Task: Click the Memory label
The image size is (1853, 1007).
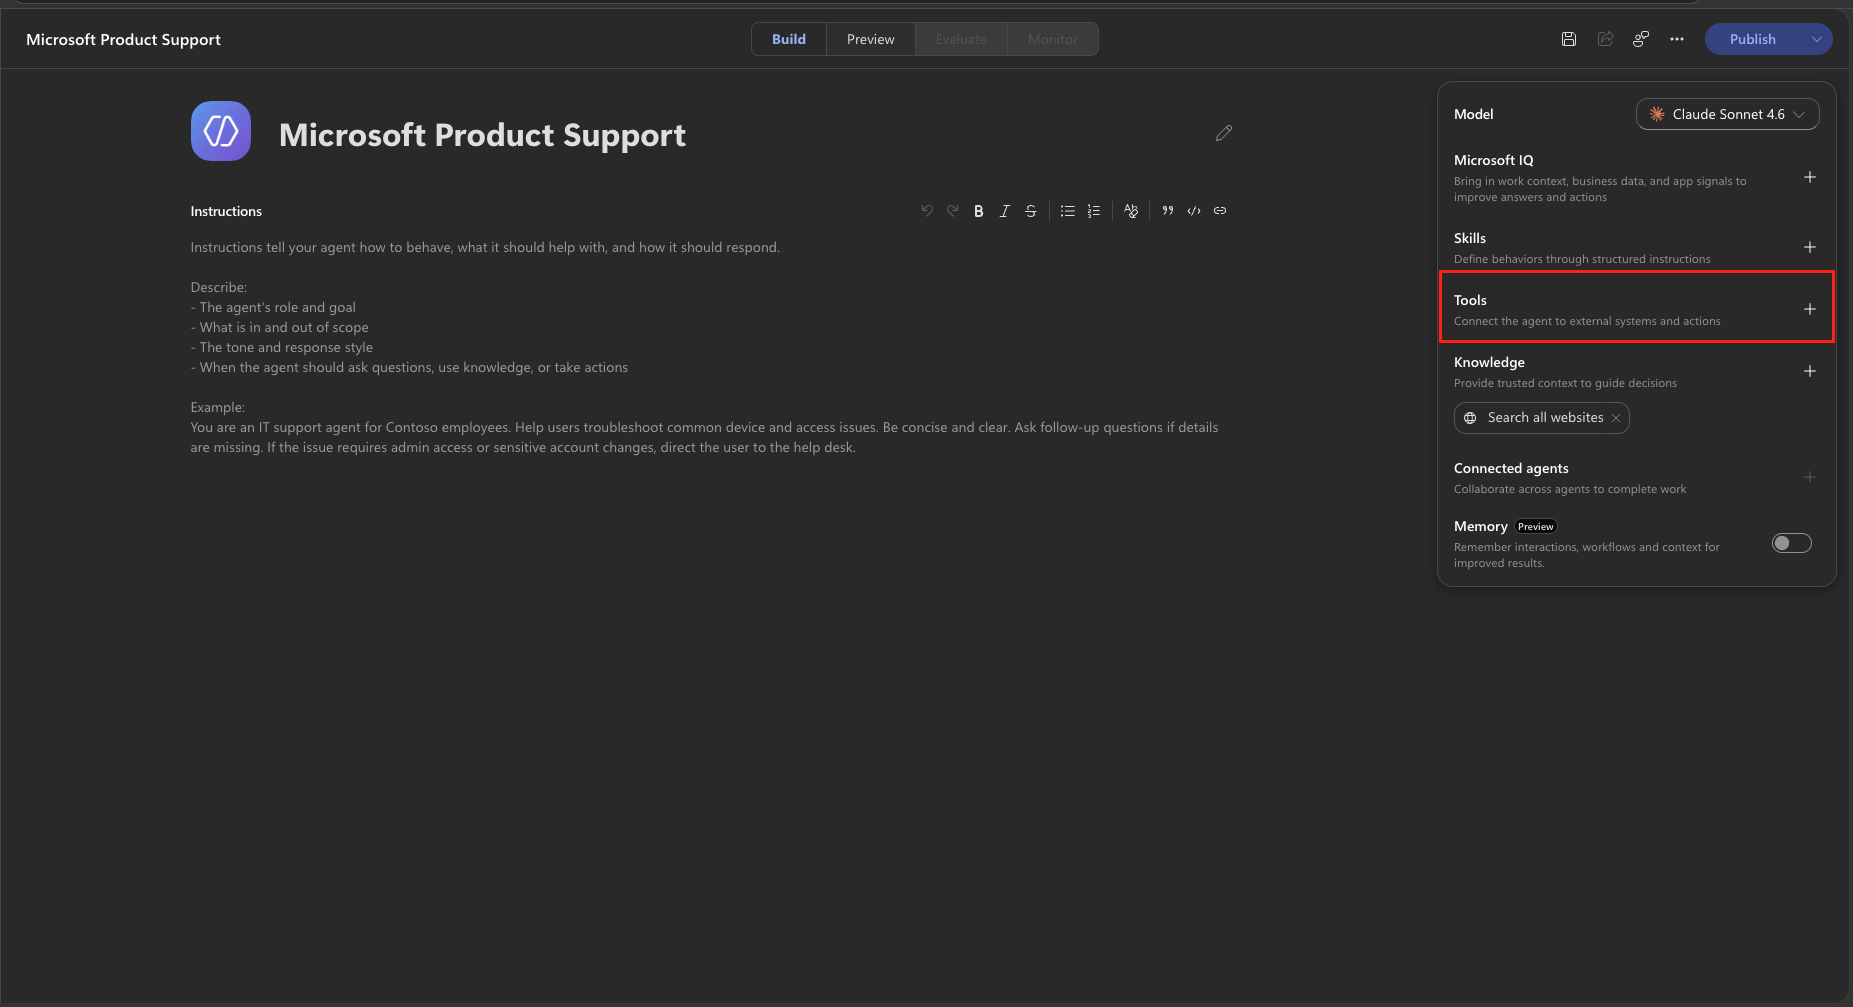Action: click(x=1481, y=526)
